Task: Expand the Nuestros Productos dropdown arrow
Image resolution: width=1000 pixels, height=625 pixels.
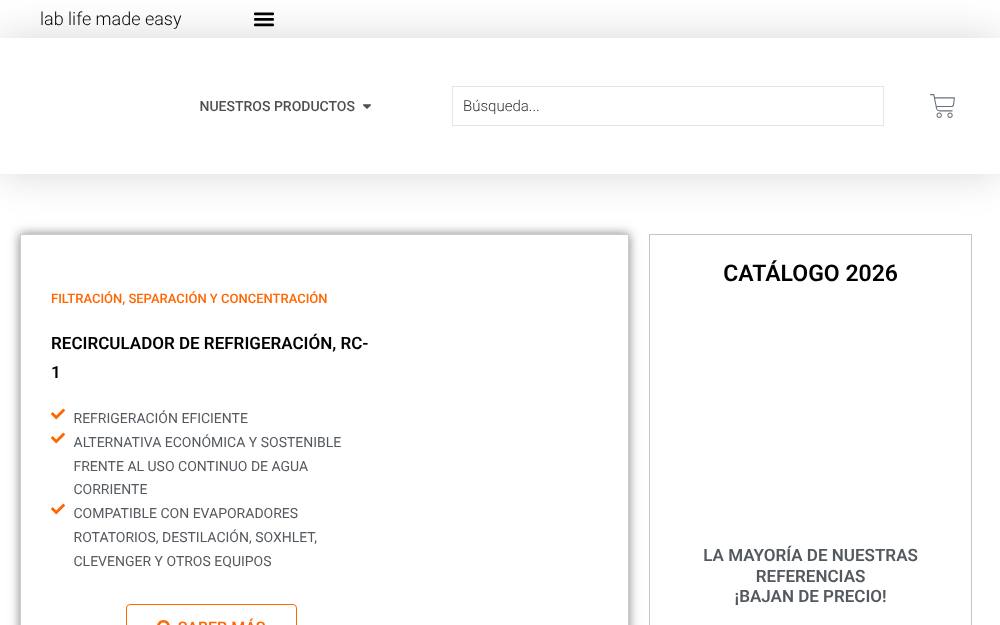Action: [x=367, y=107]
